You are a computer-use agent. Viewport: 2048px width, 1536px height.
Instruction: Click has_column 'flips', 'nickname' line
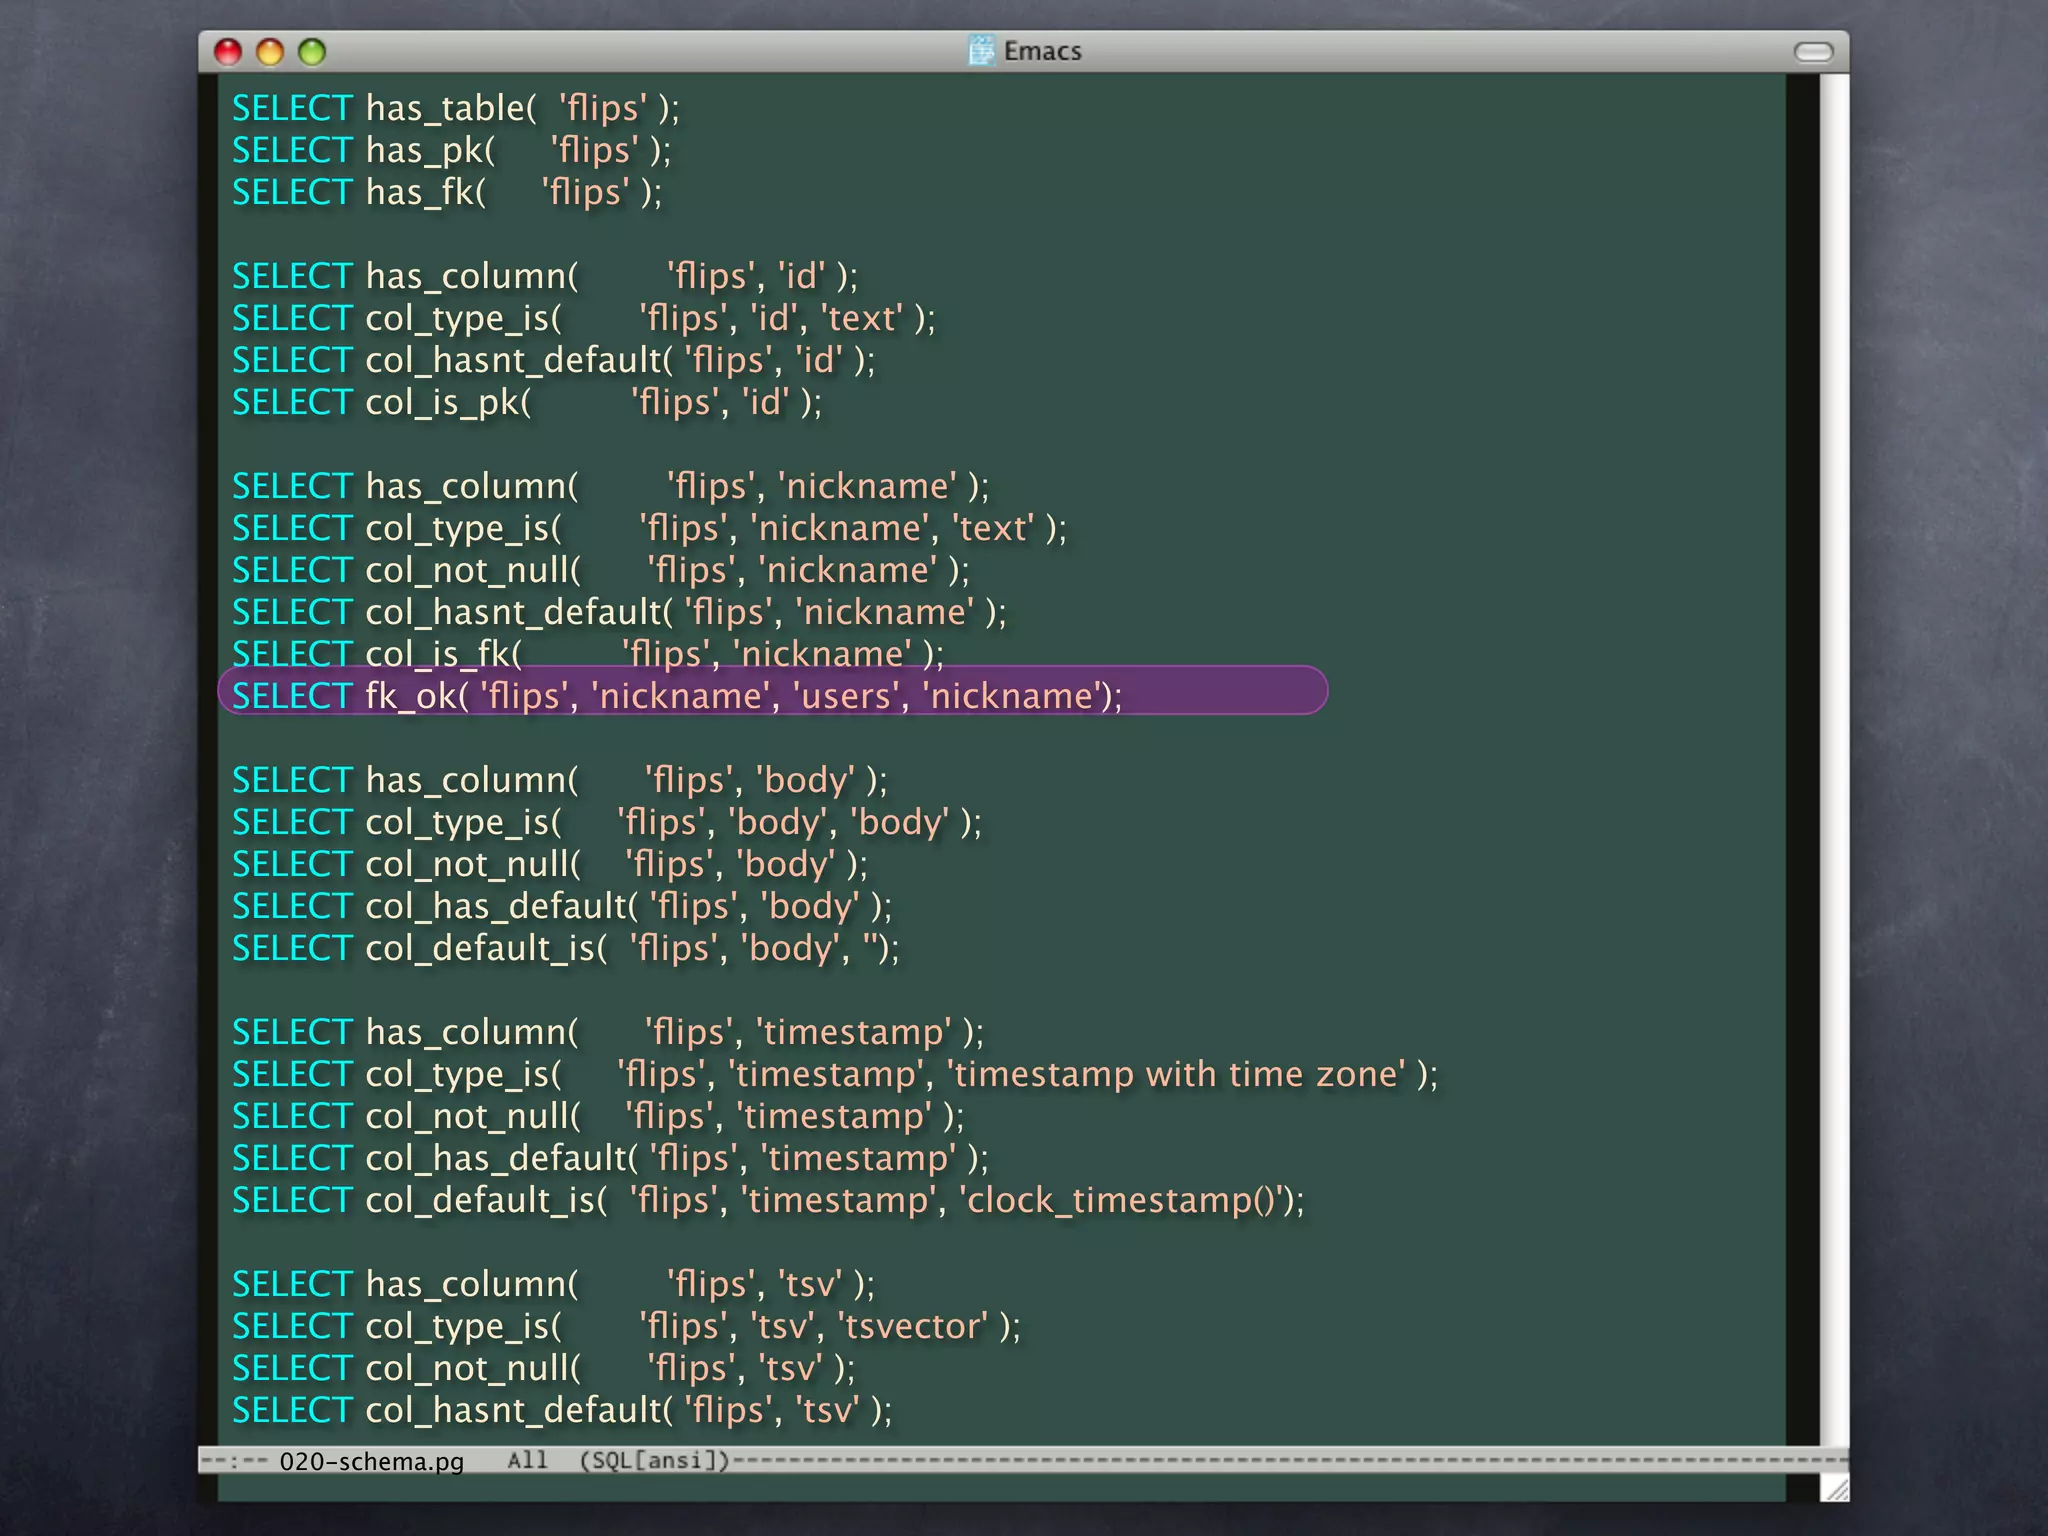coord(611,486)
